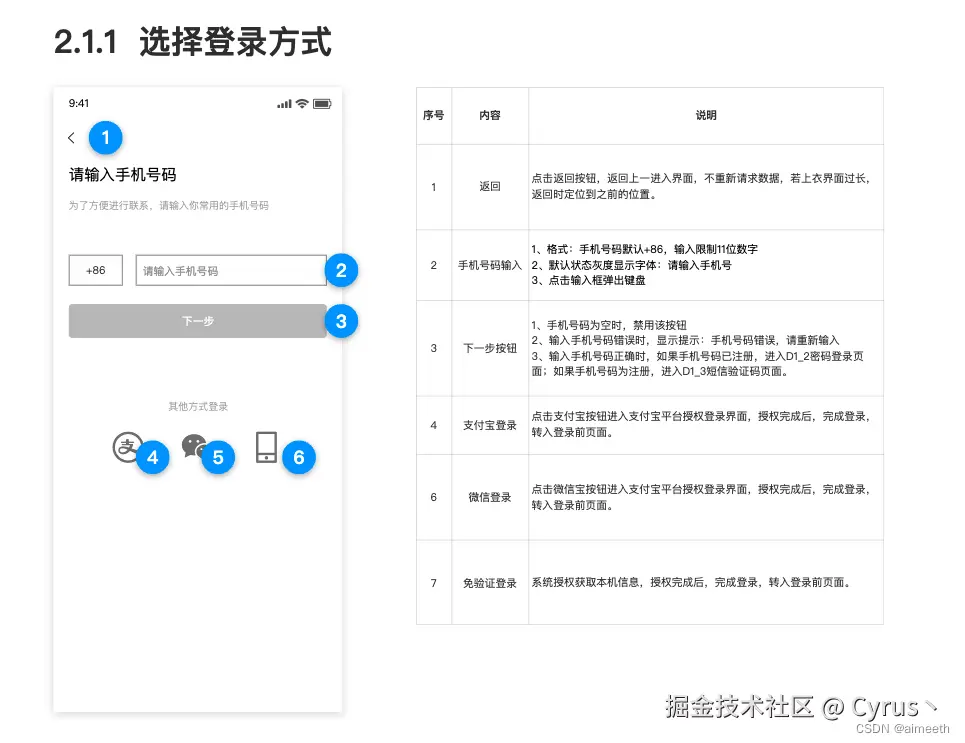965x743 pixels.
Task: Click the 下一步按钮 table cell
Action: tap(490, 348)
